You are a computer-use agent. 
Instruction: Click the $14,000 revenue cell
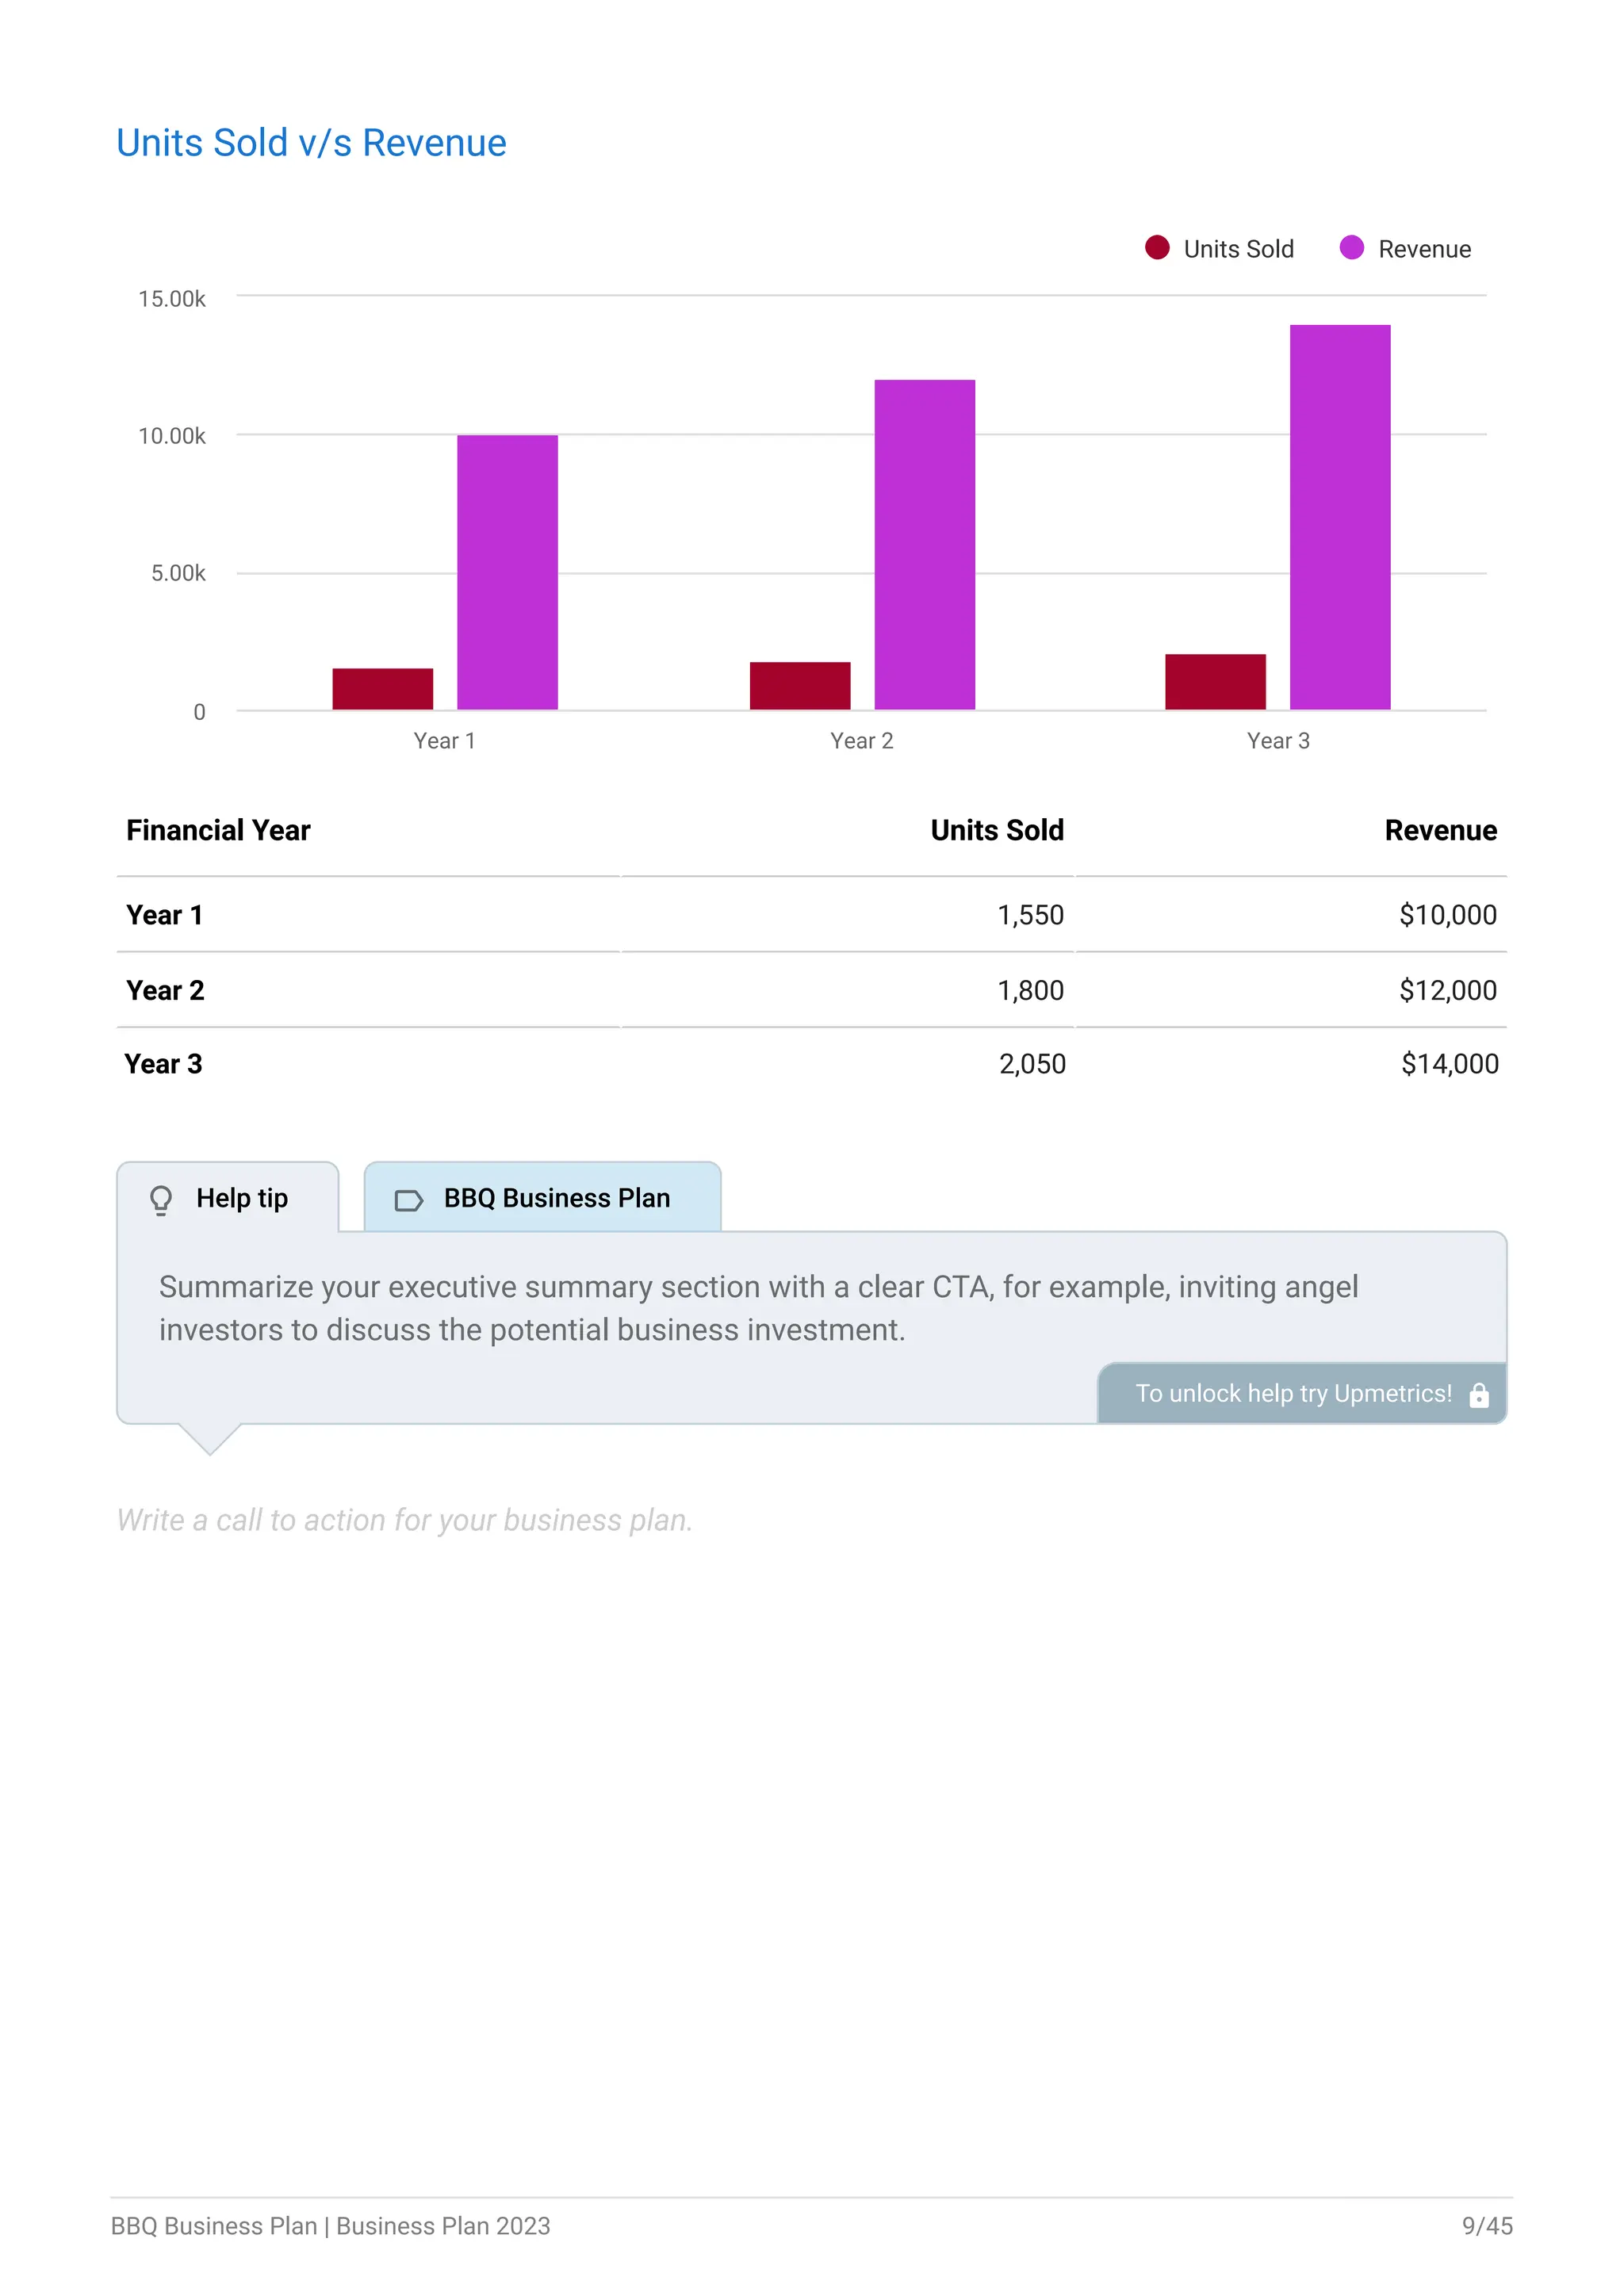point(1449,1064)
